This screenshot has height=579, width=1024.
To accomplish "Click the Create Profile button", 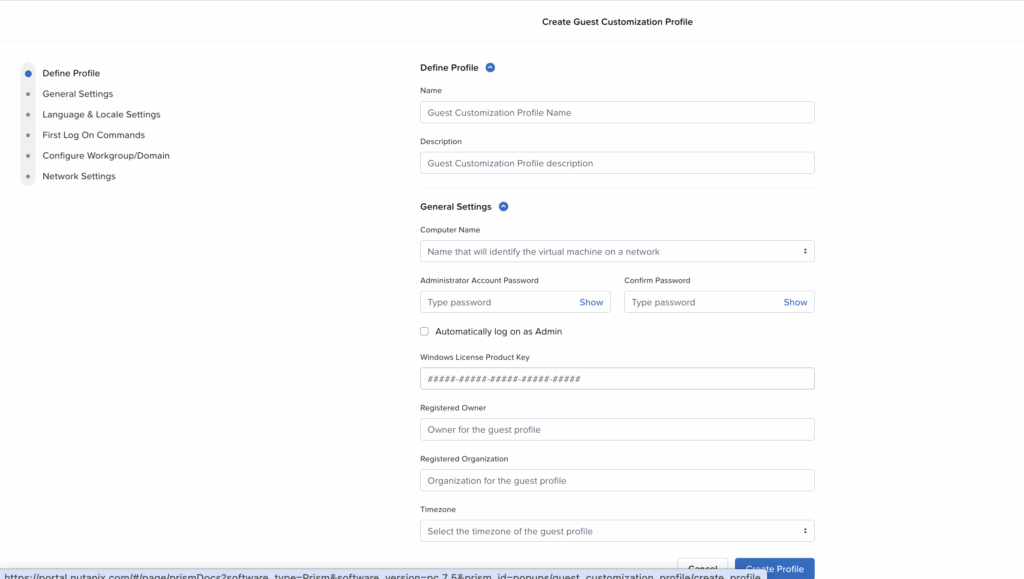I will [x=773, y=568].
